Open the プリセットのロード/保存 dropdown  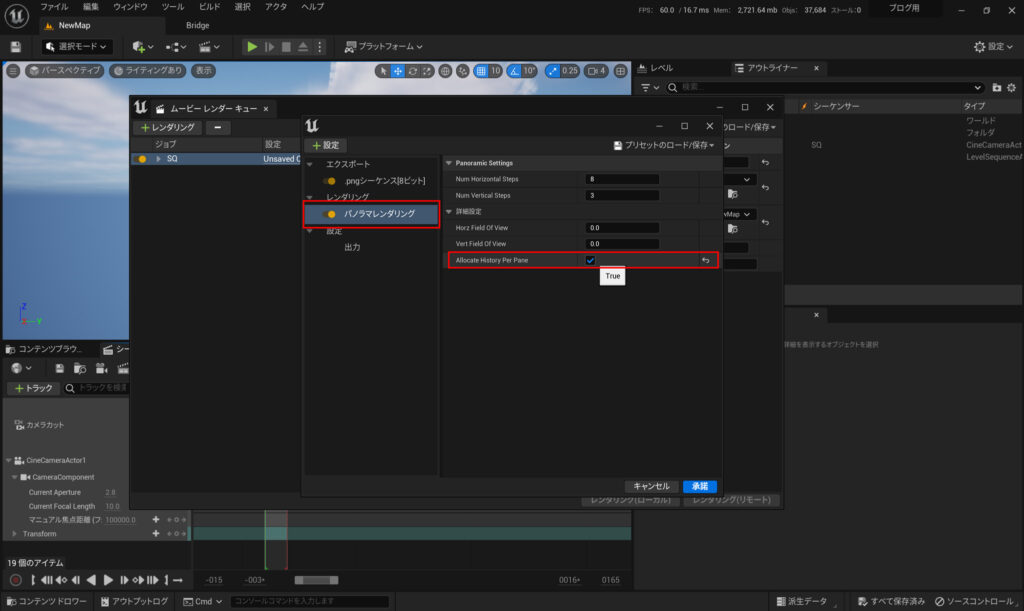665,145
